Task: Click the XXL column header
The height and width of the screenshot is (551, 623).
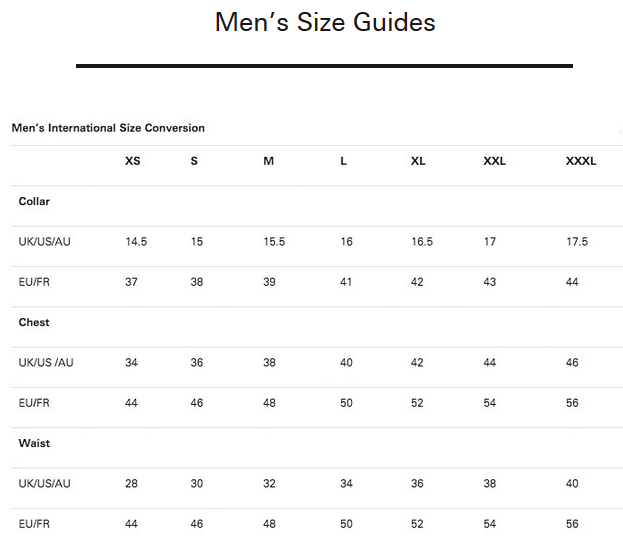Action: pyautogui.click(x=495, y=161)
